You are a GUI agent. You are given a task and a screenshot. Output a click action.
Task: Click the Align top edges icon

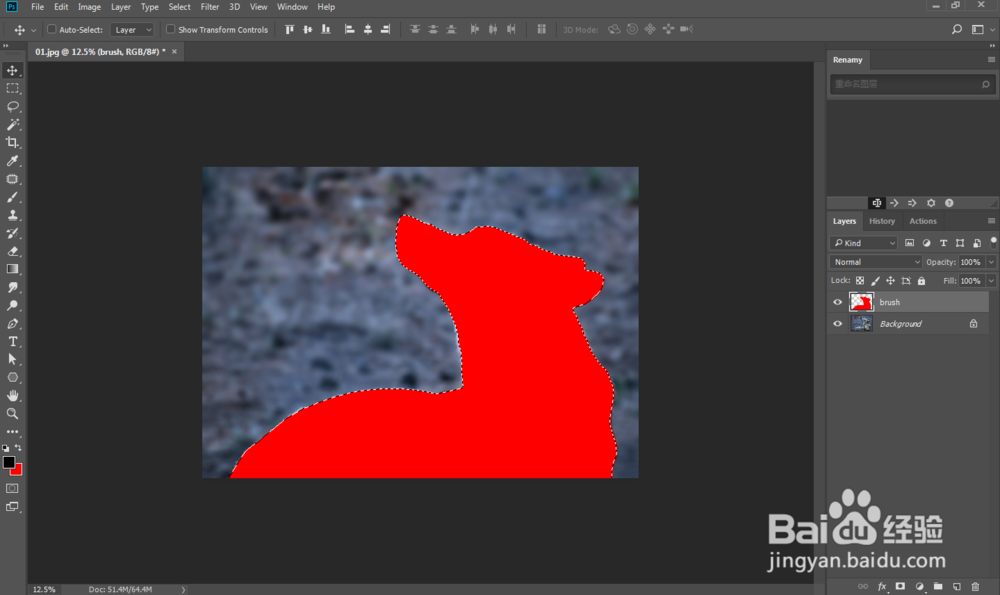290,29
